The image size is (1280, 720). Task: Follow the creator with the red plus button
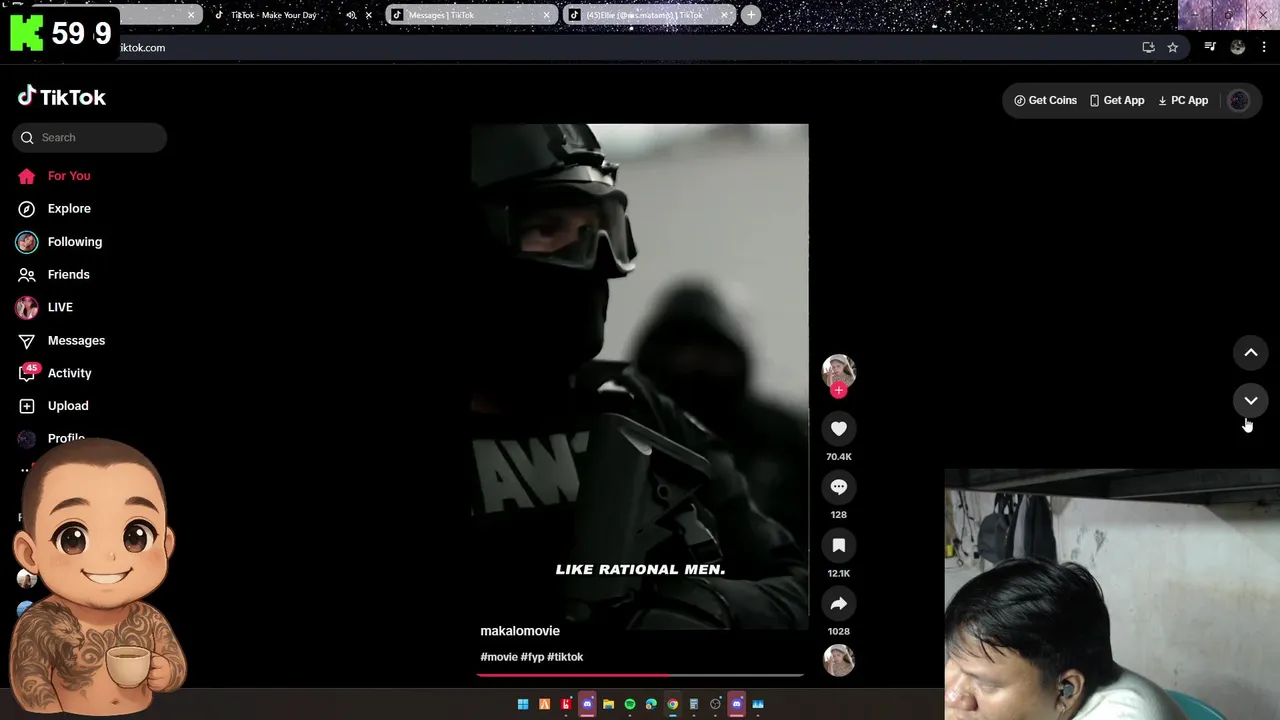tap(838, 391)
